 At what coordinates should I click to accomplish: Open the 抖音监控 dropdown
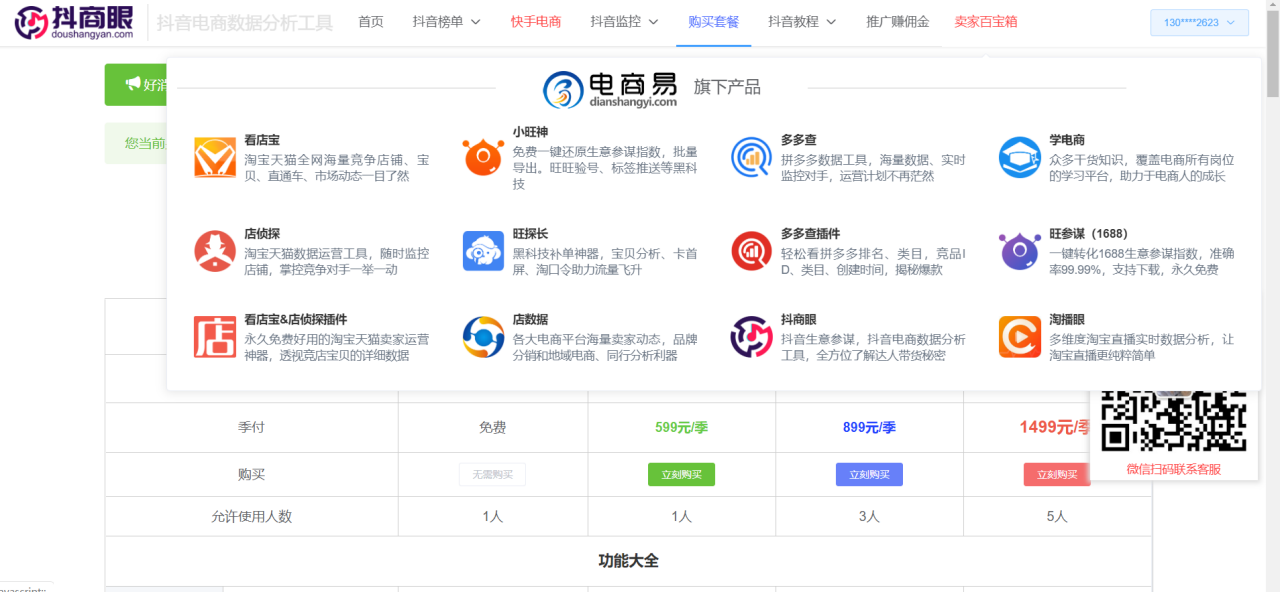click(x=623, y=22)
